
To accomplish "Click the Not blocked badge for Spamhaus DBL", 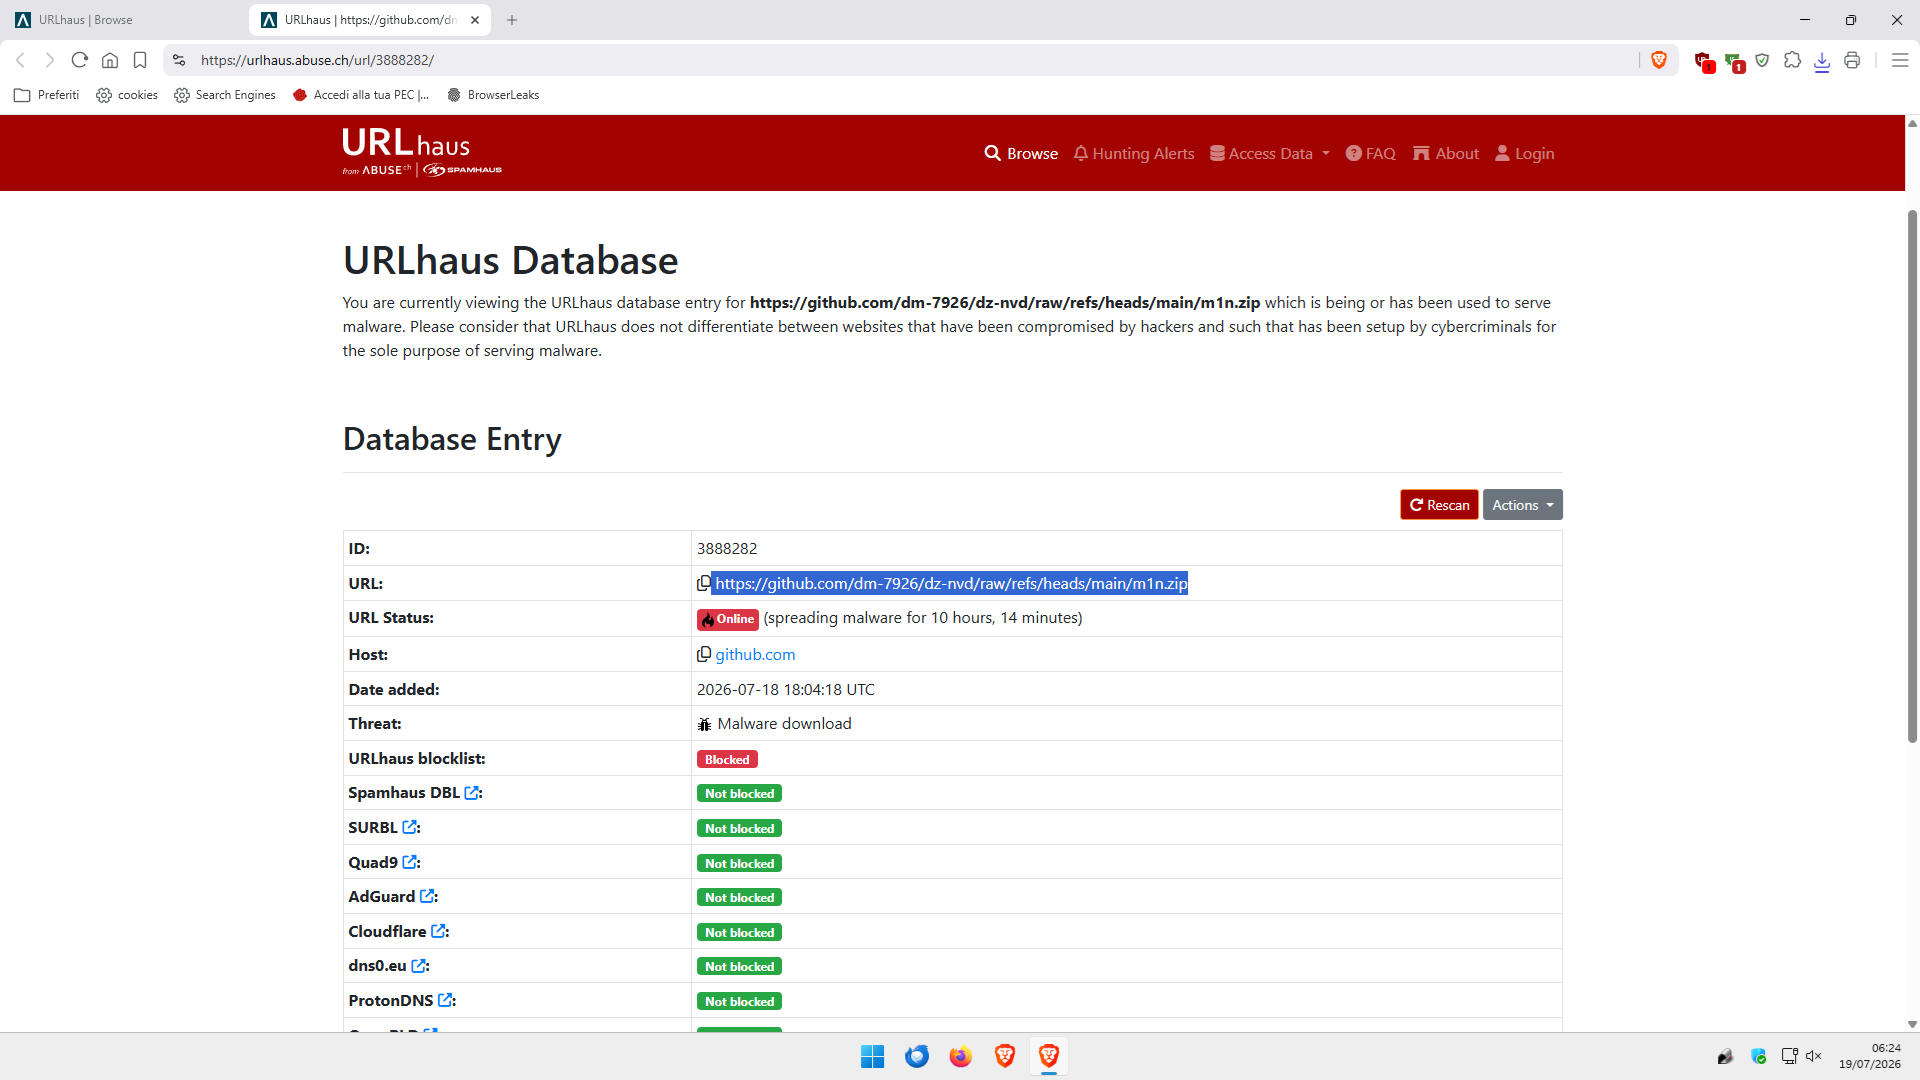I will coord(739,793).
